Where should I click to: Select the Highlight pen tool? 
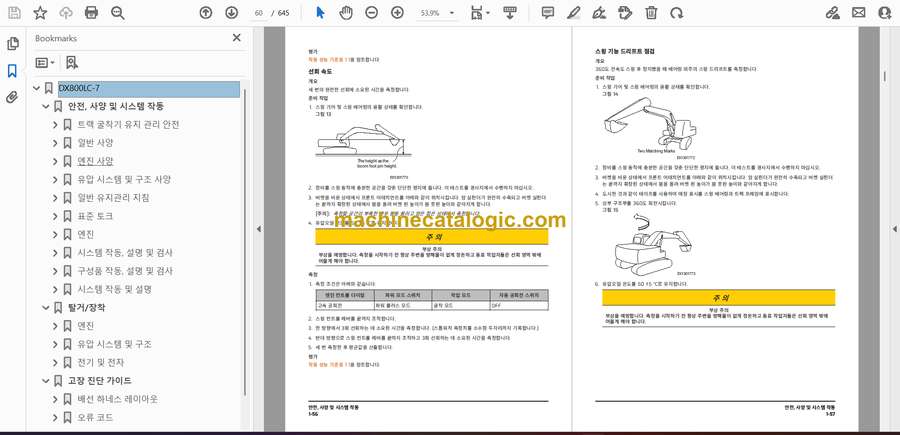pos(573,13)
